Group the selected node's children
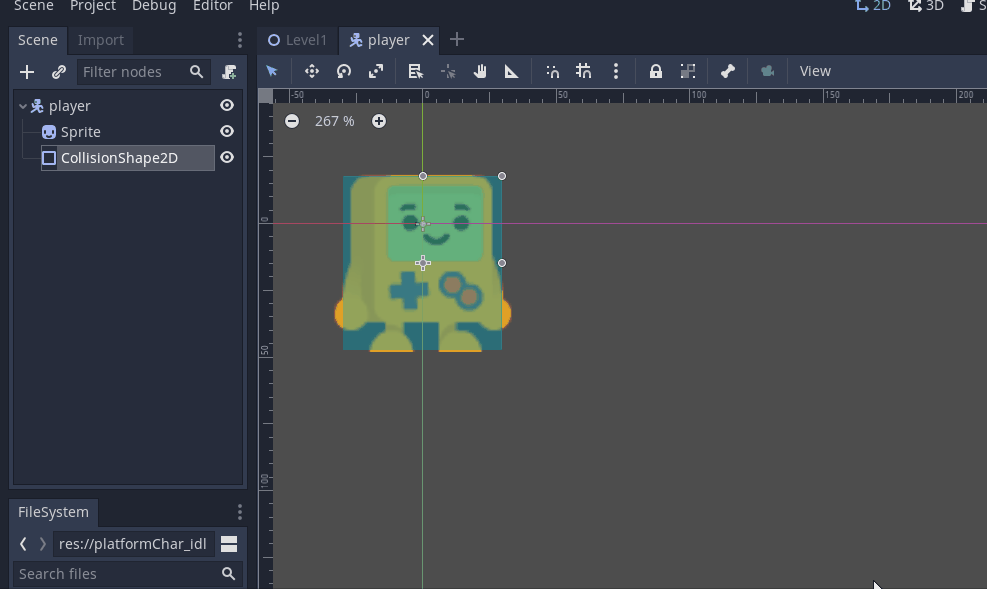This screenshot has width=987, height=589. coord(687,71)
